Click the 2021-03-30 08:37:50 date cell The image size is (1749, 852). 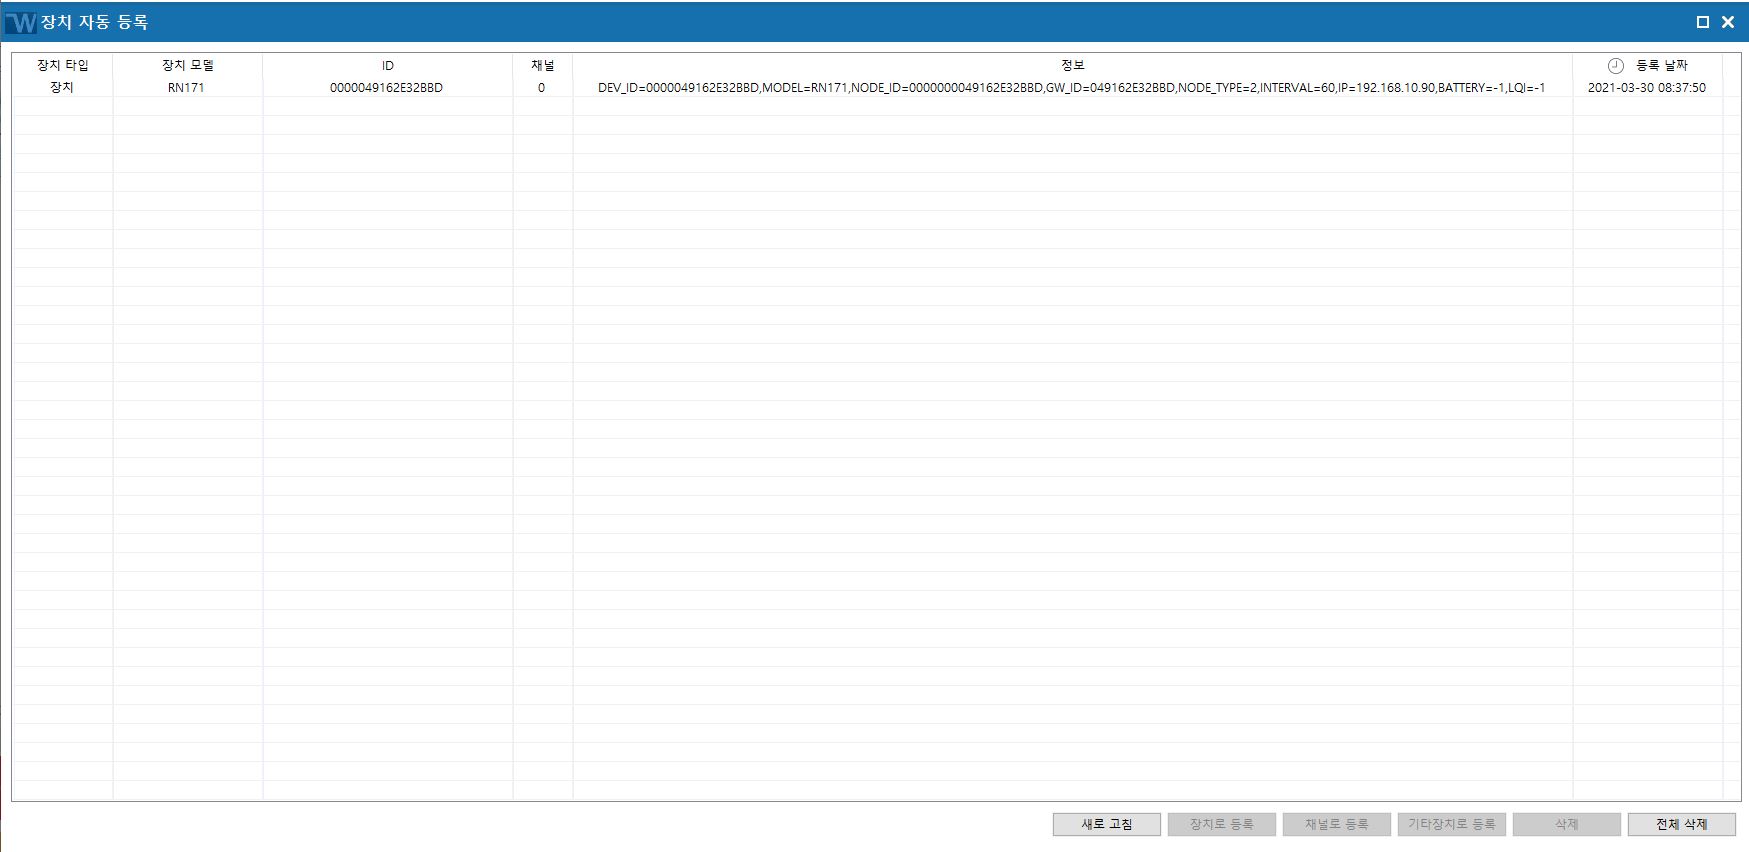[1647, 88]
